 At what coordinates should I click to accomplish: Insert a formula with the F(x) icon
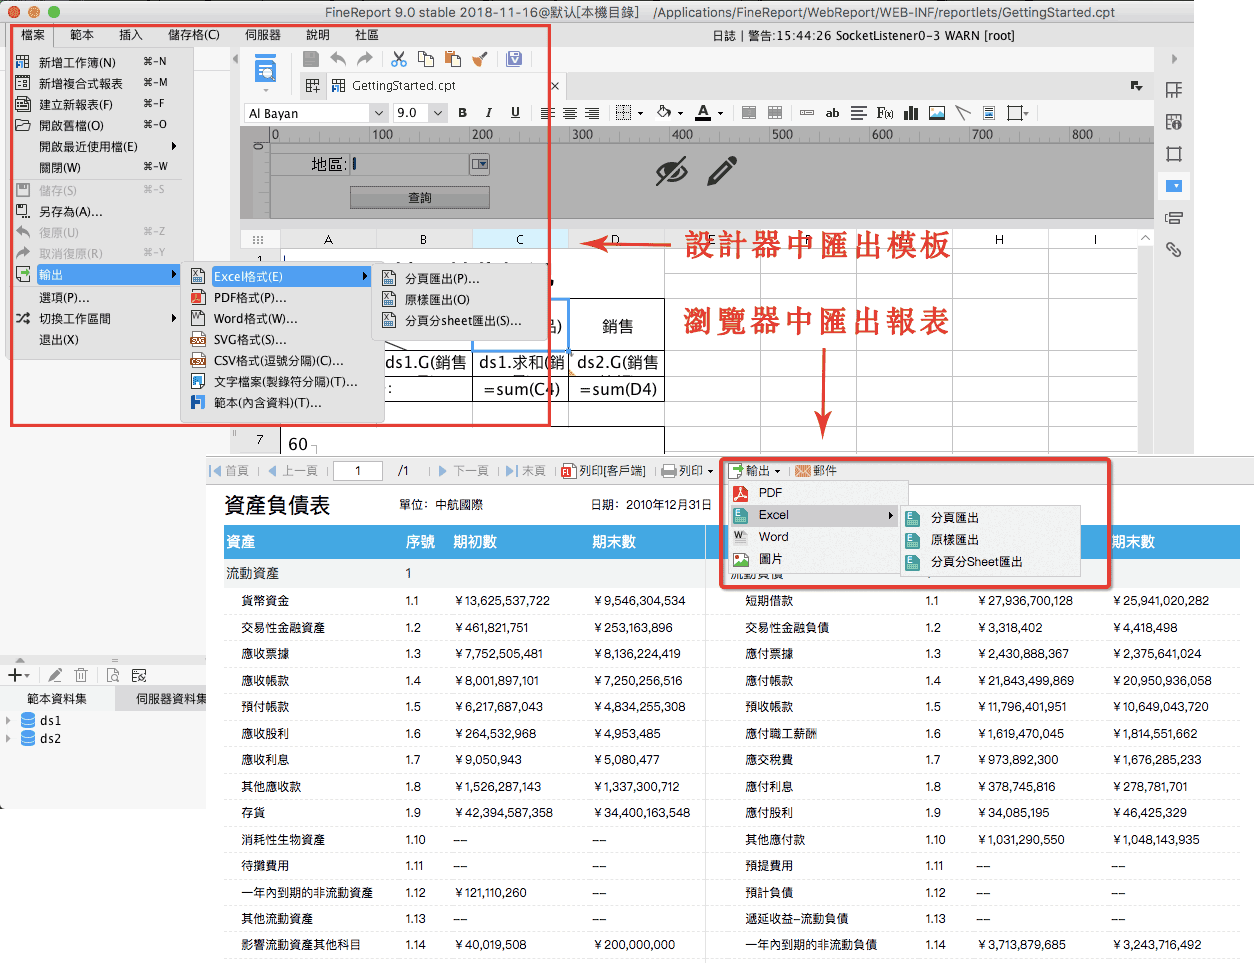[885, 113]
